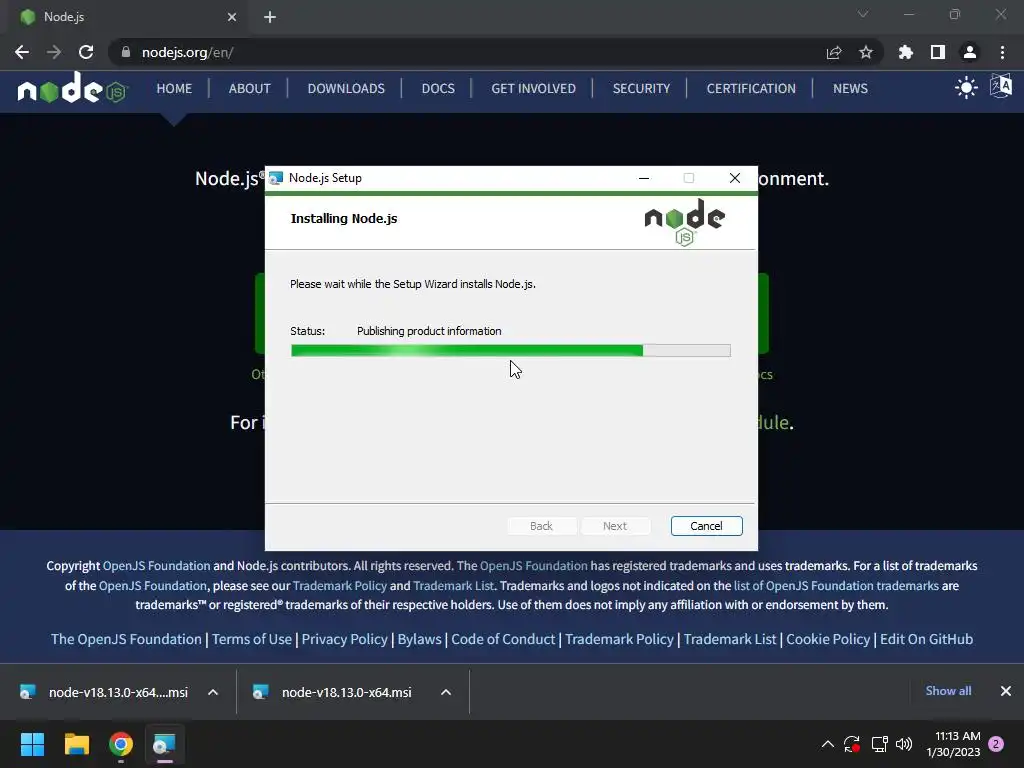The image size is (1024, 768).
Task: Cancel the Node.js installation
Action: click(707, 526)
